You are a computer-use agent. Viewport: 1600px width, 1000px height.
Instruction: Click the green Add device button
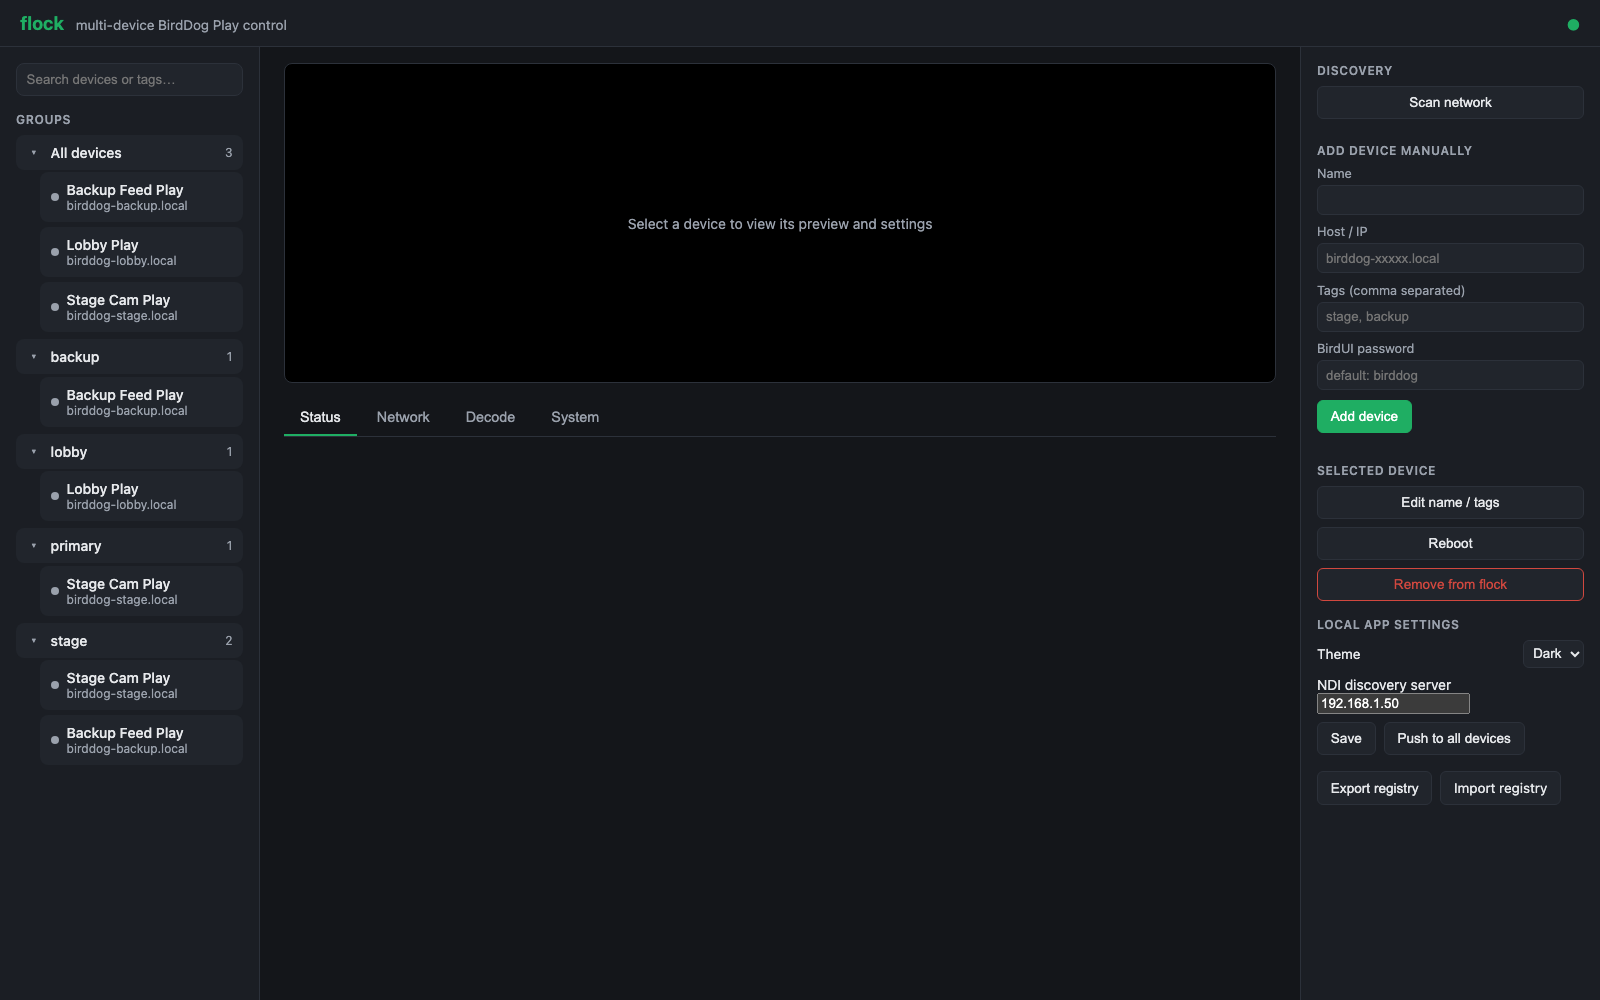[1364, 417]
